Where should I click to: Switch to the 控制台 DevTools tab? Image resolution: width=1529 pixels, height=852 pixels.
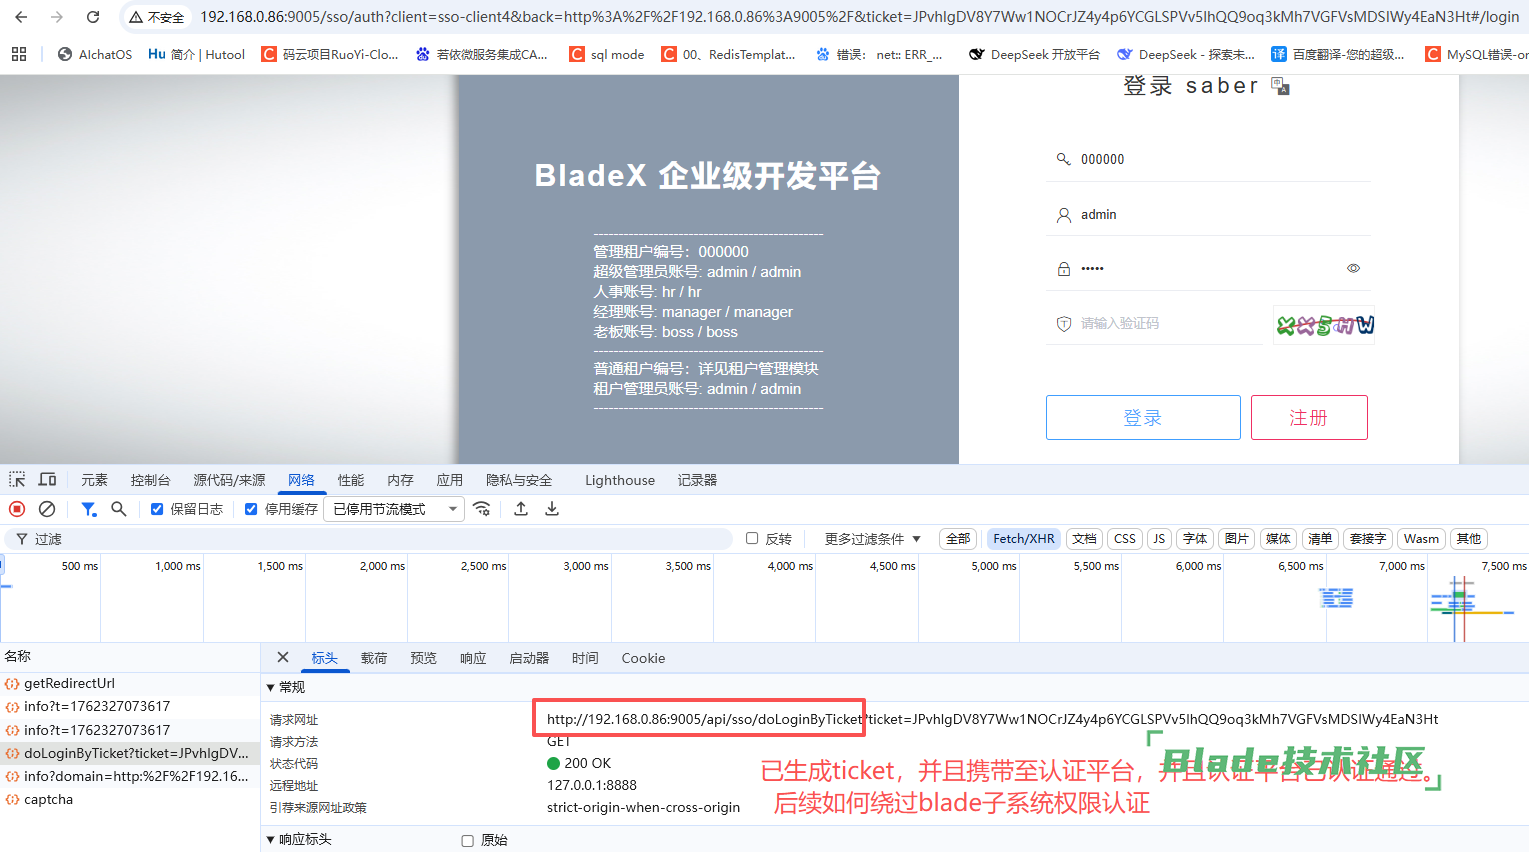pyautogui.click(x=150, y=480)
